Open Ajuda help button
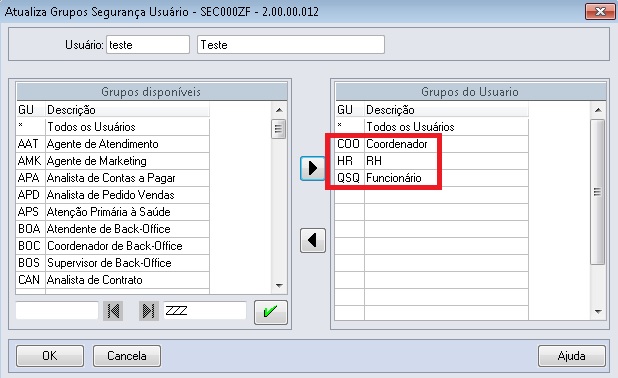This screenshot has height=378, width=618. pos(571,356)
